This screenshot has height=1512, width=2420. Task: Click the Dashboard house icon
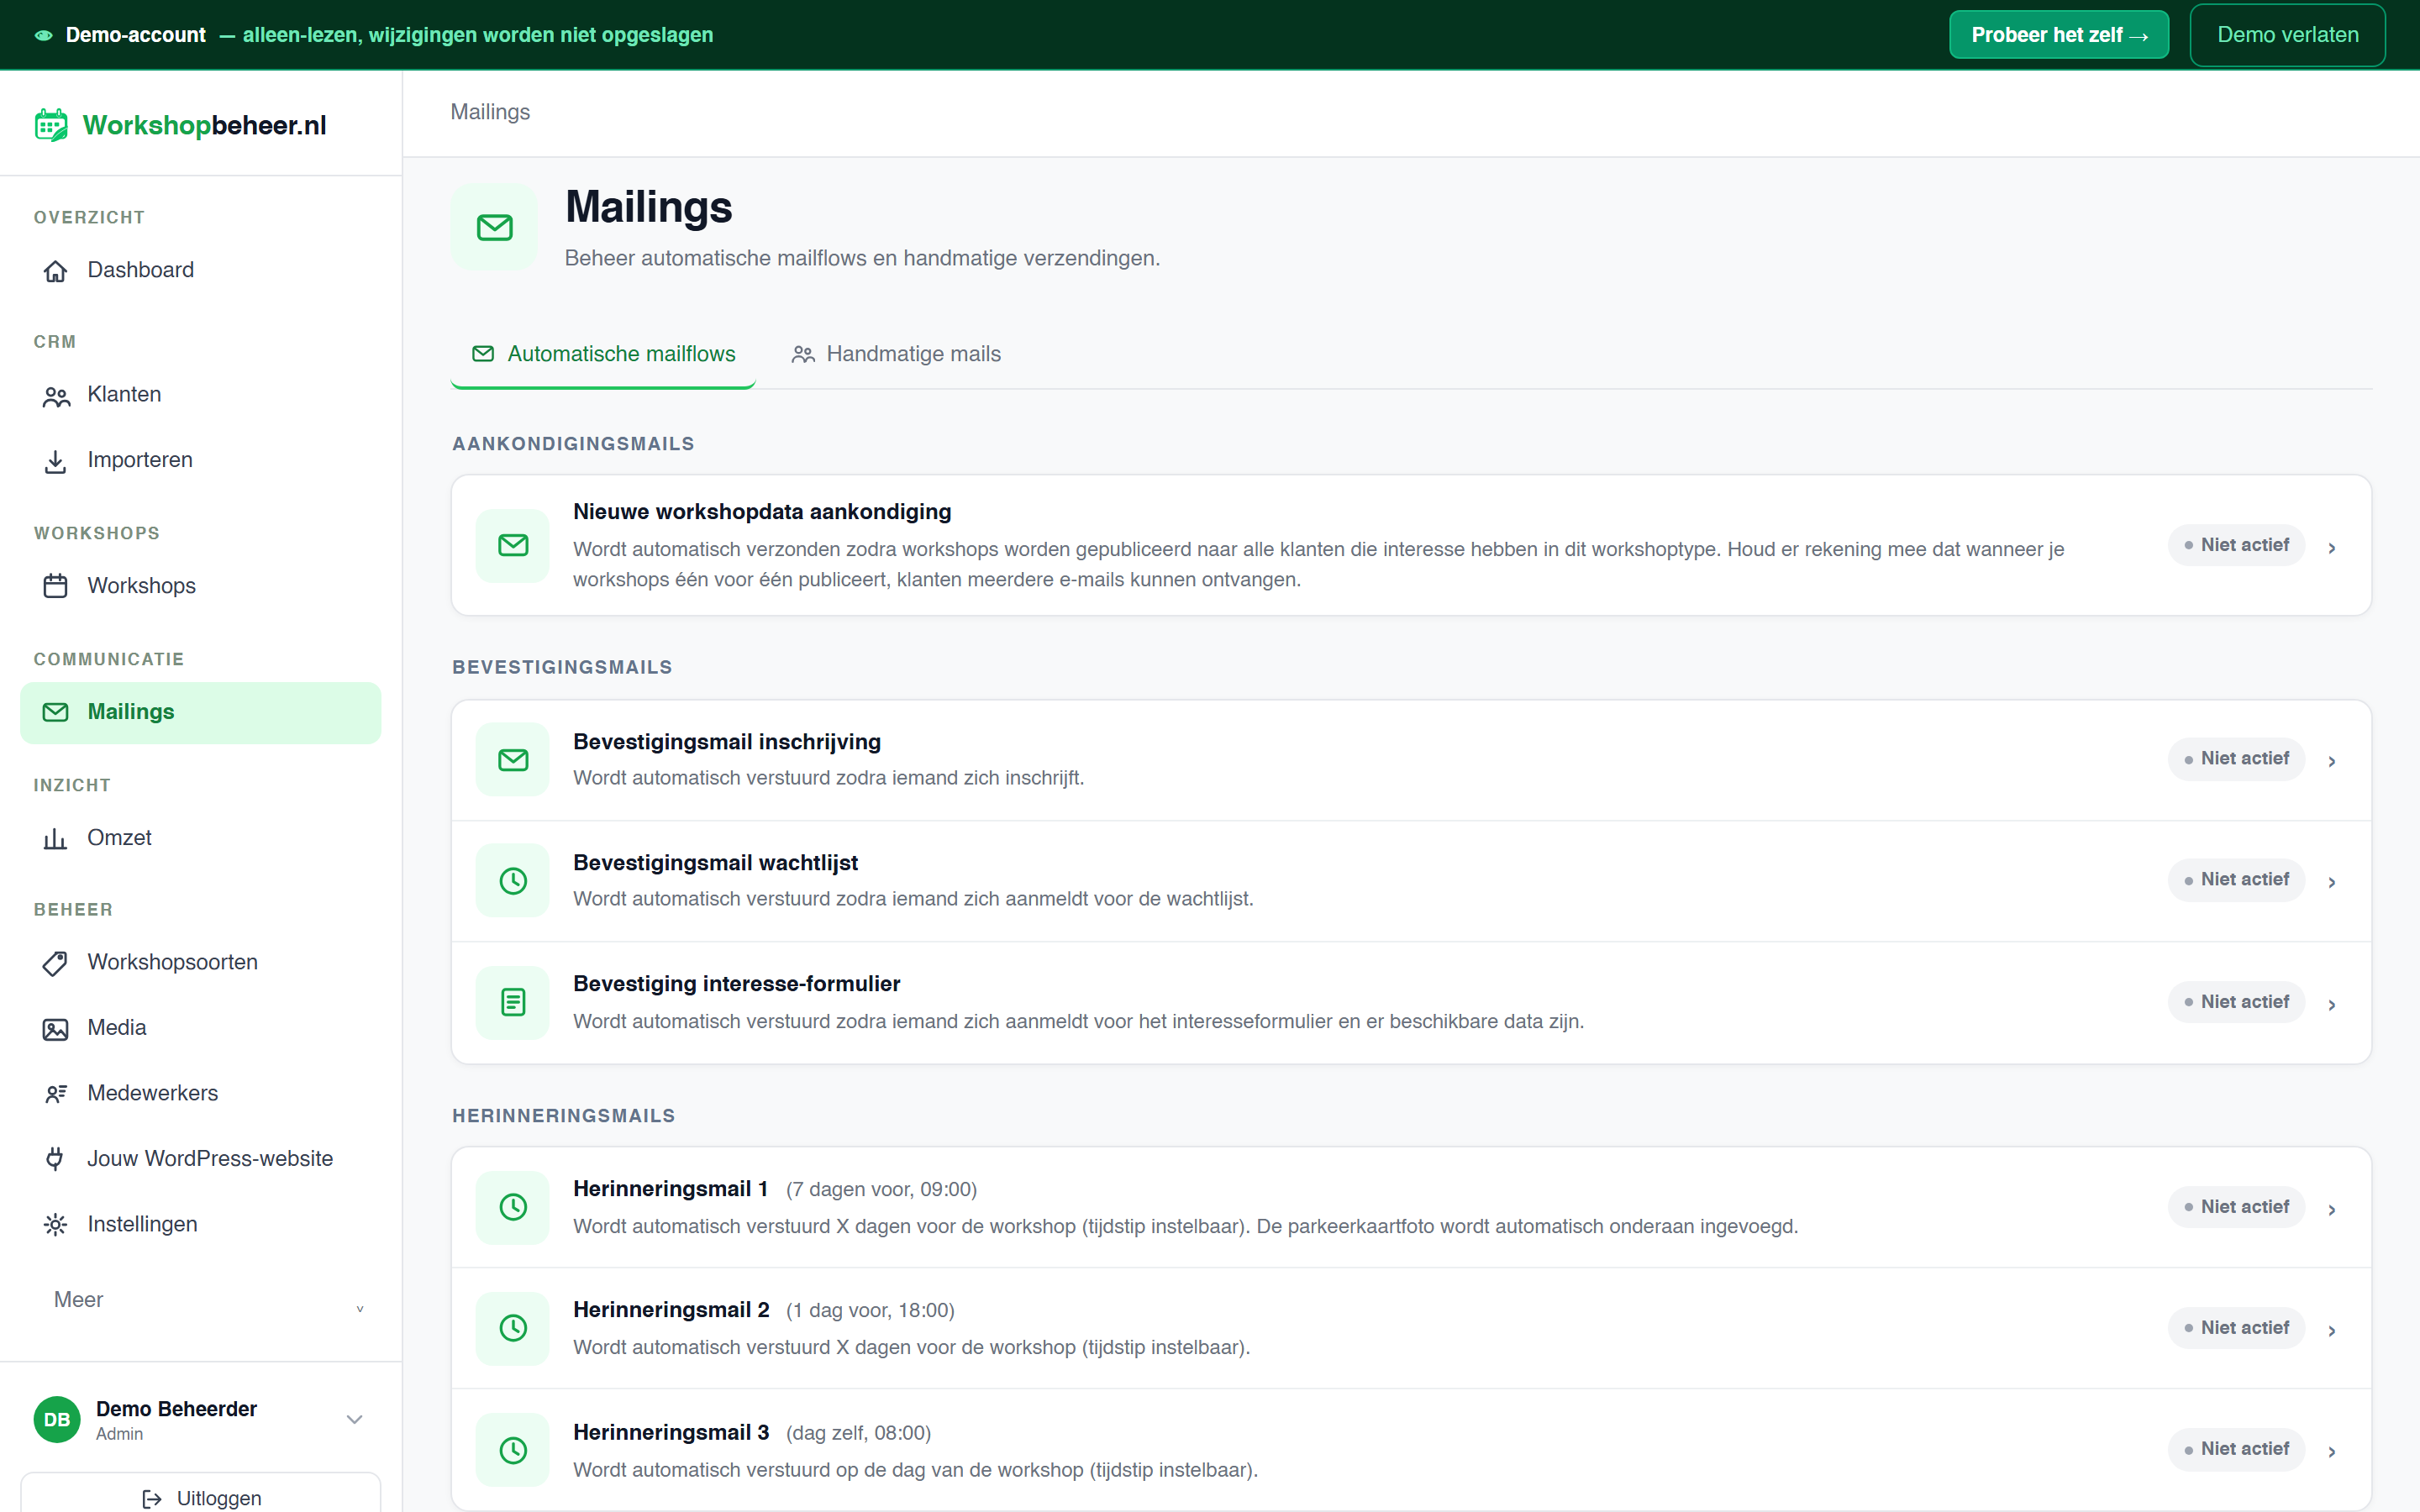coord(55,271)
